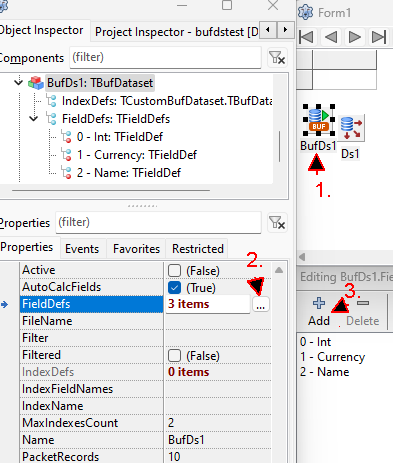Go to last record in navigator
The image size is (393, 463).
[x=379, y=37]
